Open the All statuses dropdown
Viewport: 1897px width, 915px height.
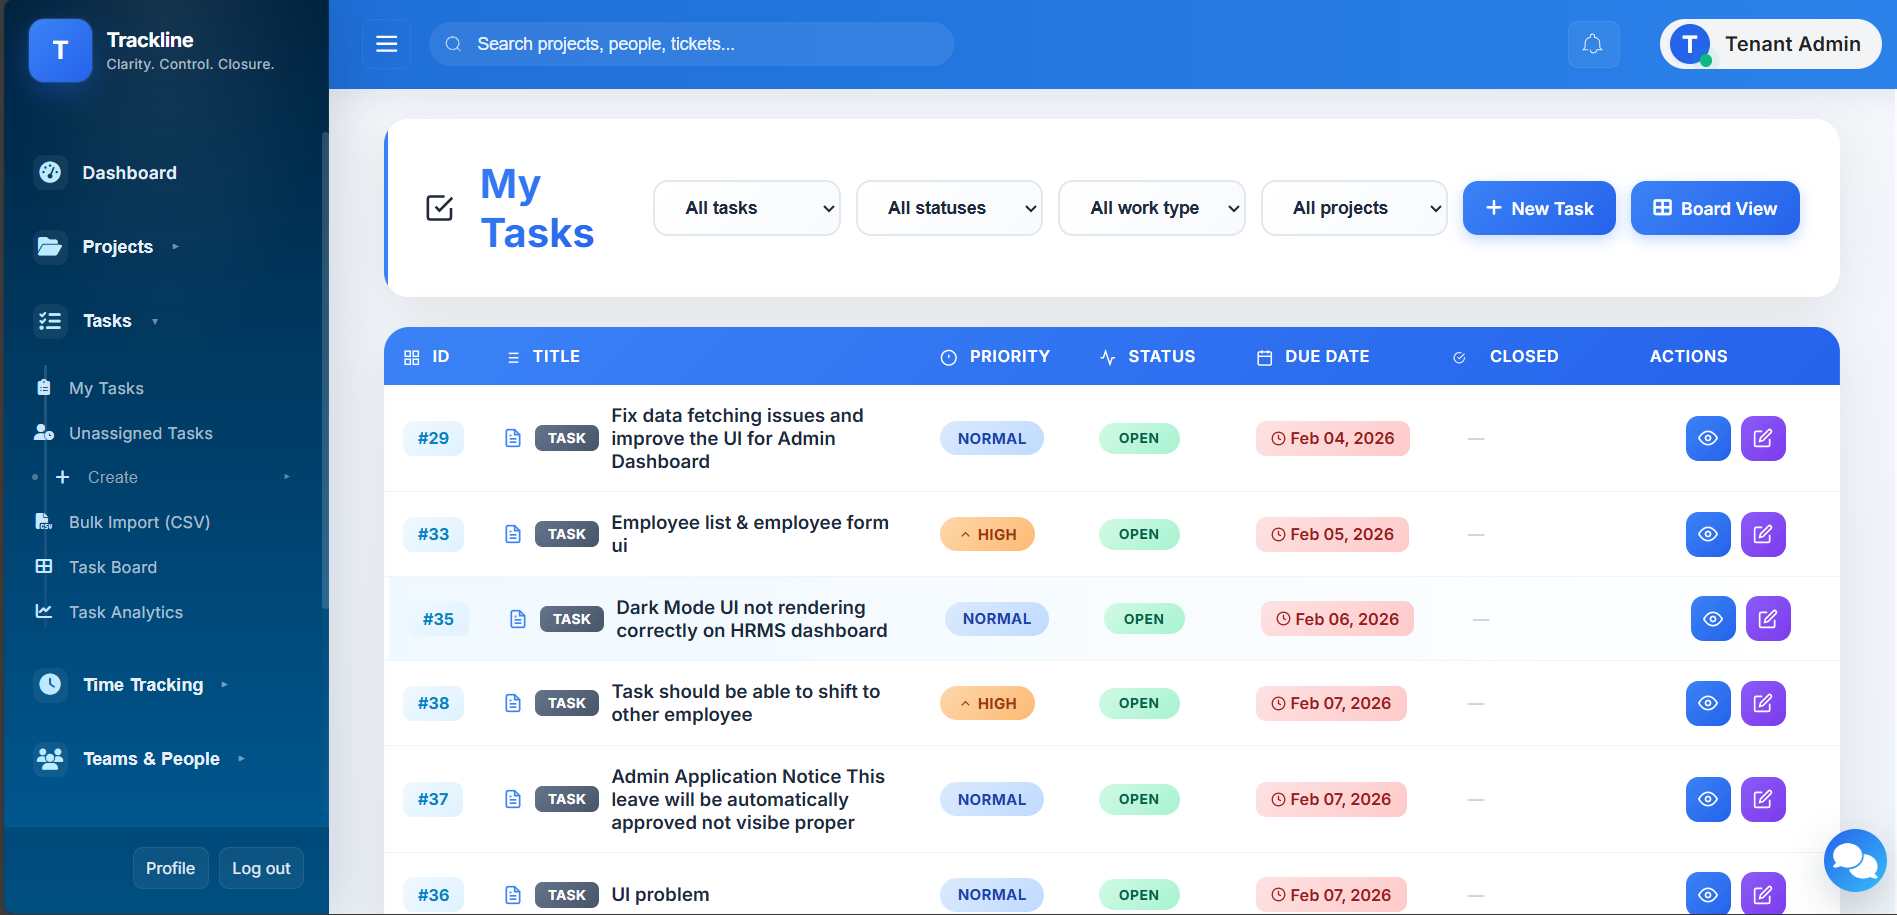pos(948,208)
